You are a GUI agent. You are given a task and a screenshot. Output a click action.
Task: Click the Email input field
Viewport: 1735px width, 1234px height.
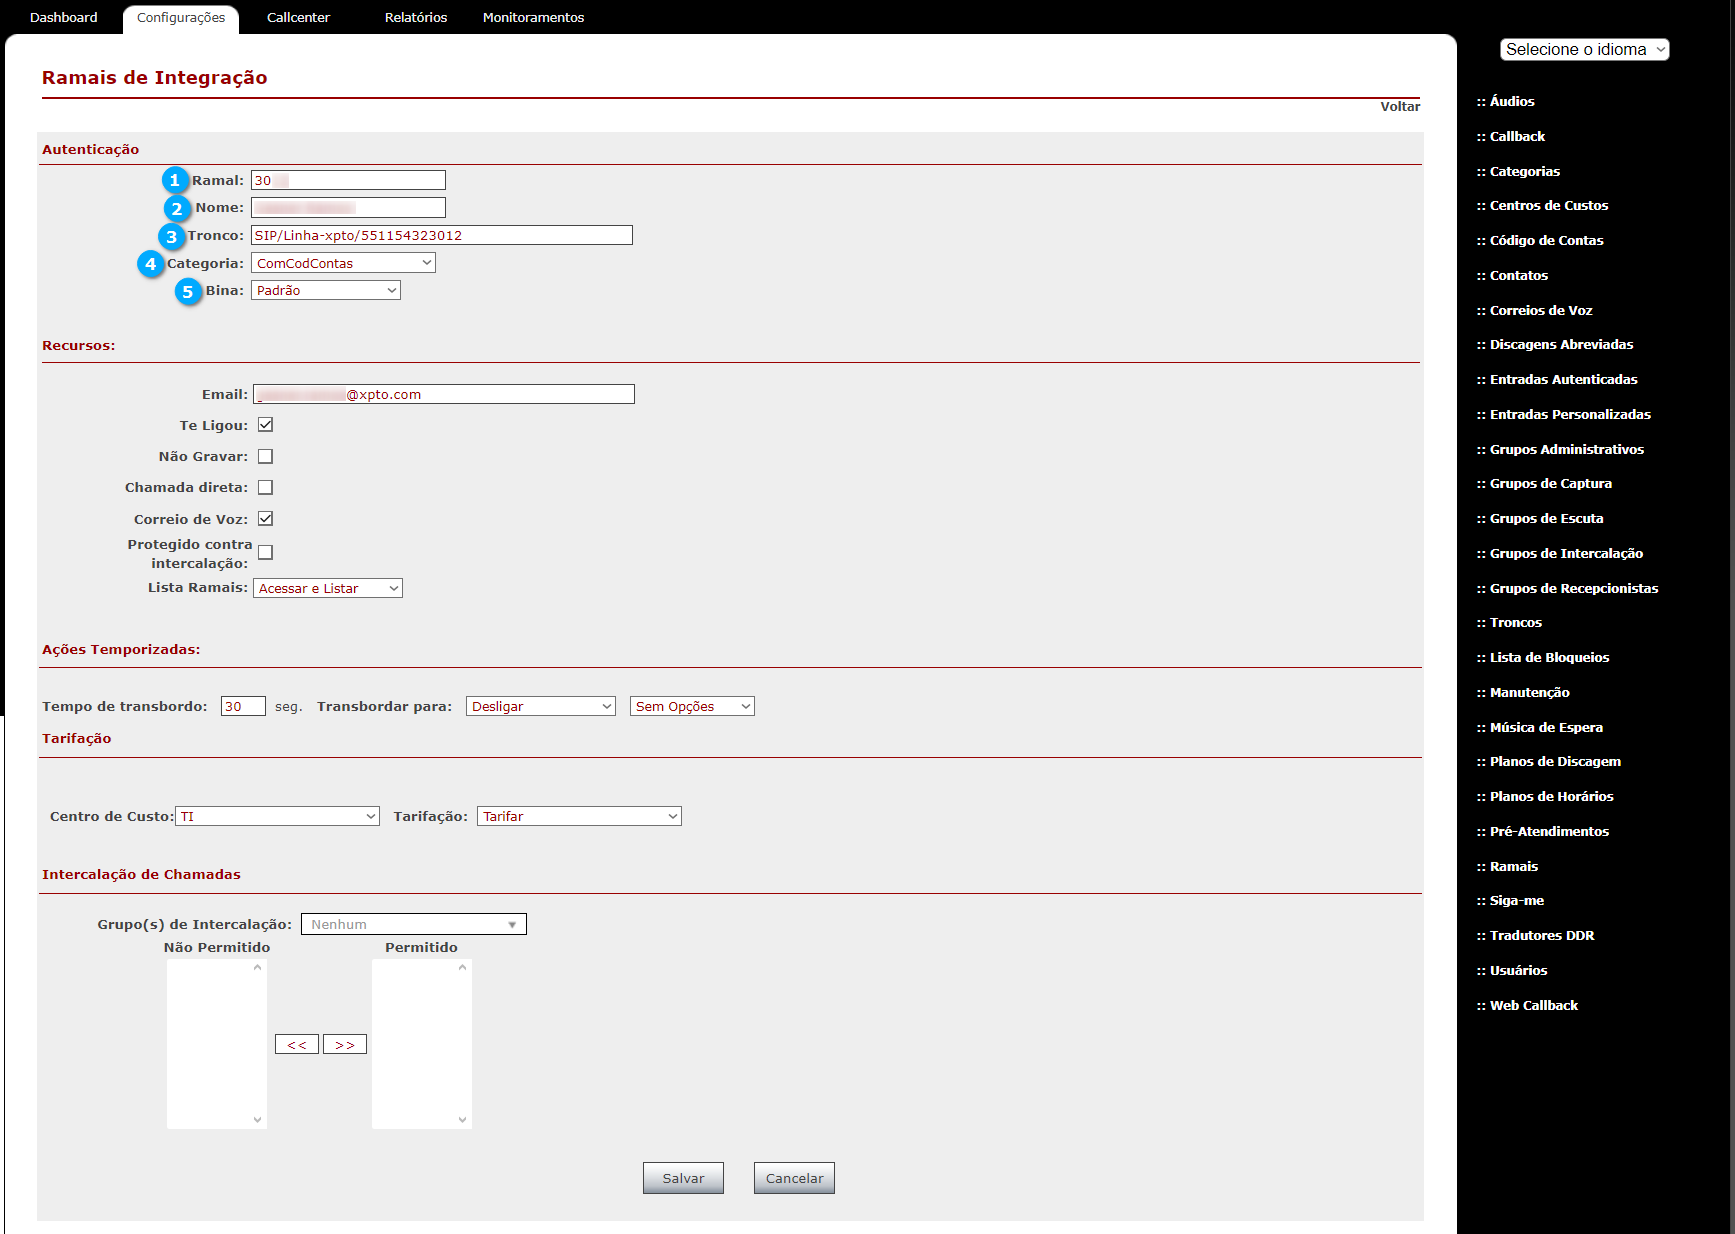[444, 394]
